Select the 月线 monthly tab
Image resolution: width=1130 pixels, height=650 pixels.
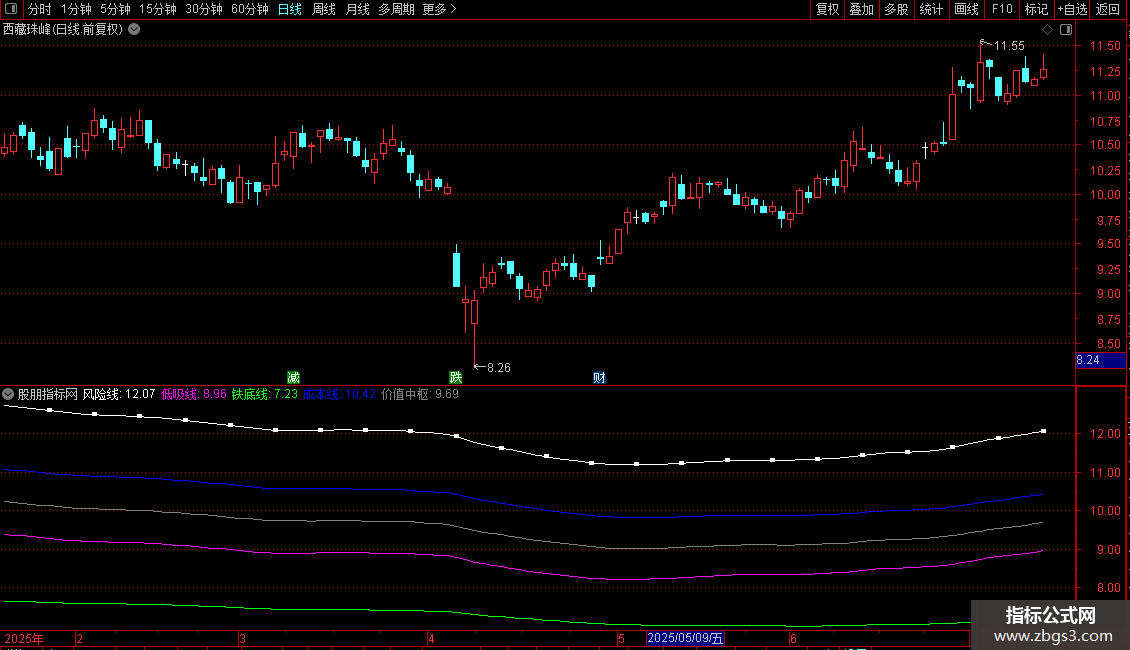coord(357,9)
